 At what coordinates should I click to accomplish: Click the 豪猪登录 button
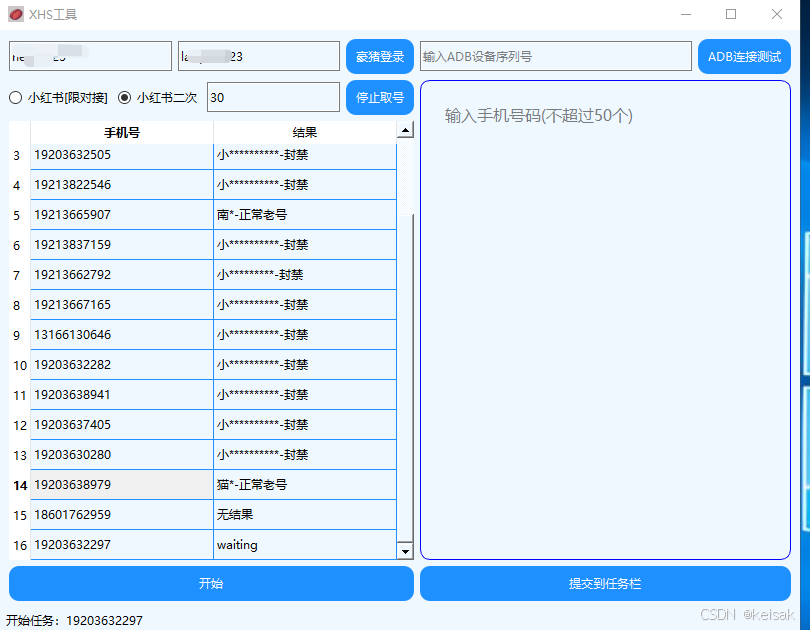pyautogui.click(x=379, y=56)
